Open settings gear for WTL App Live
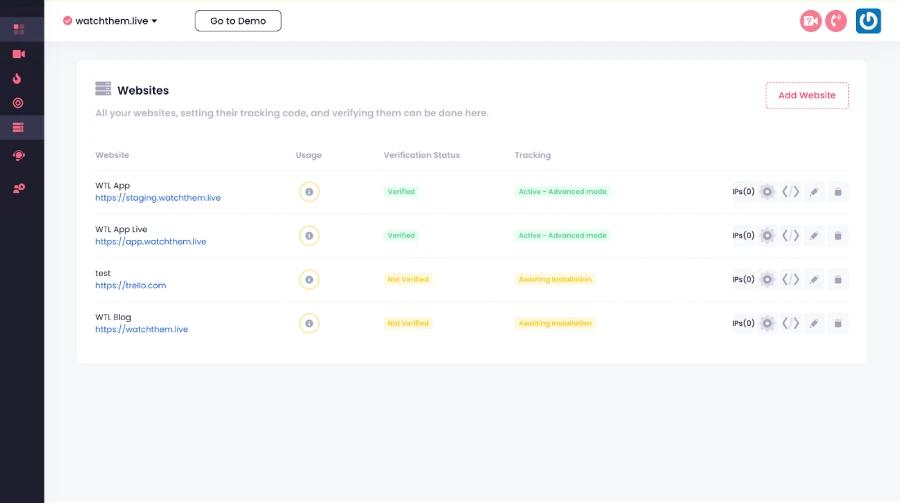Screen dimensions: 900x503 pos(767,235)
